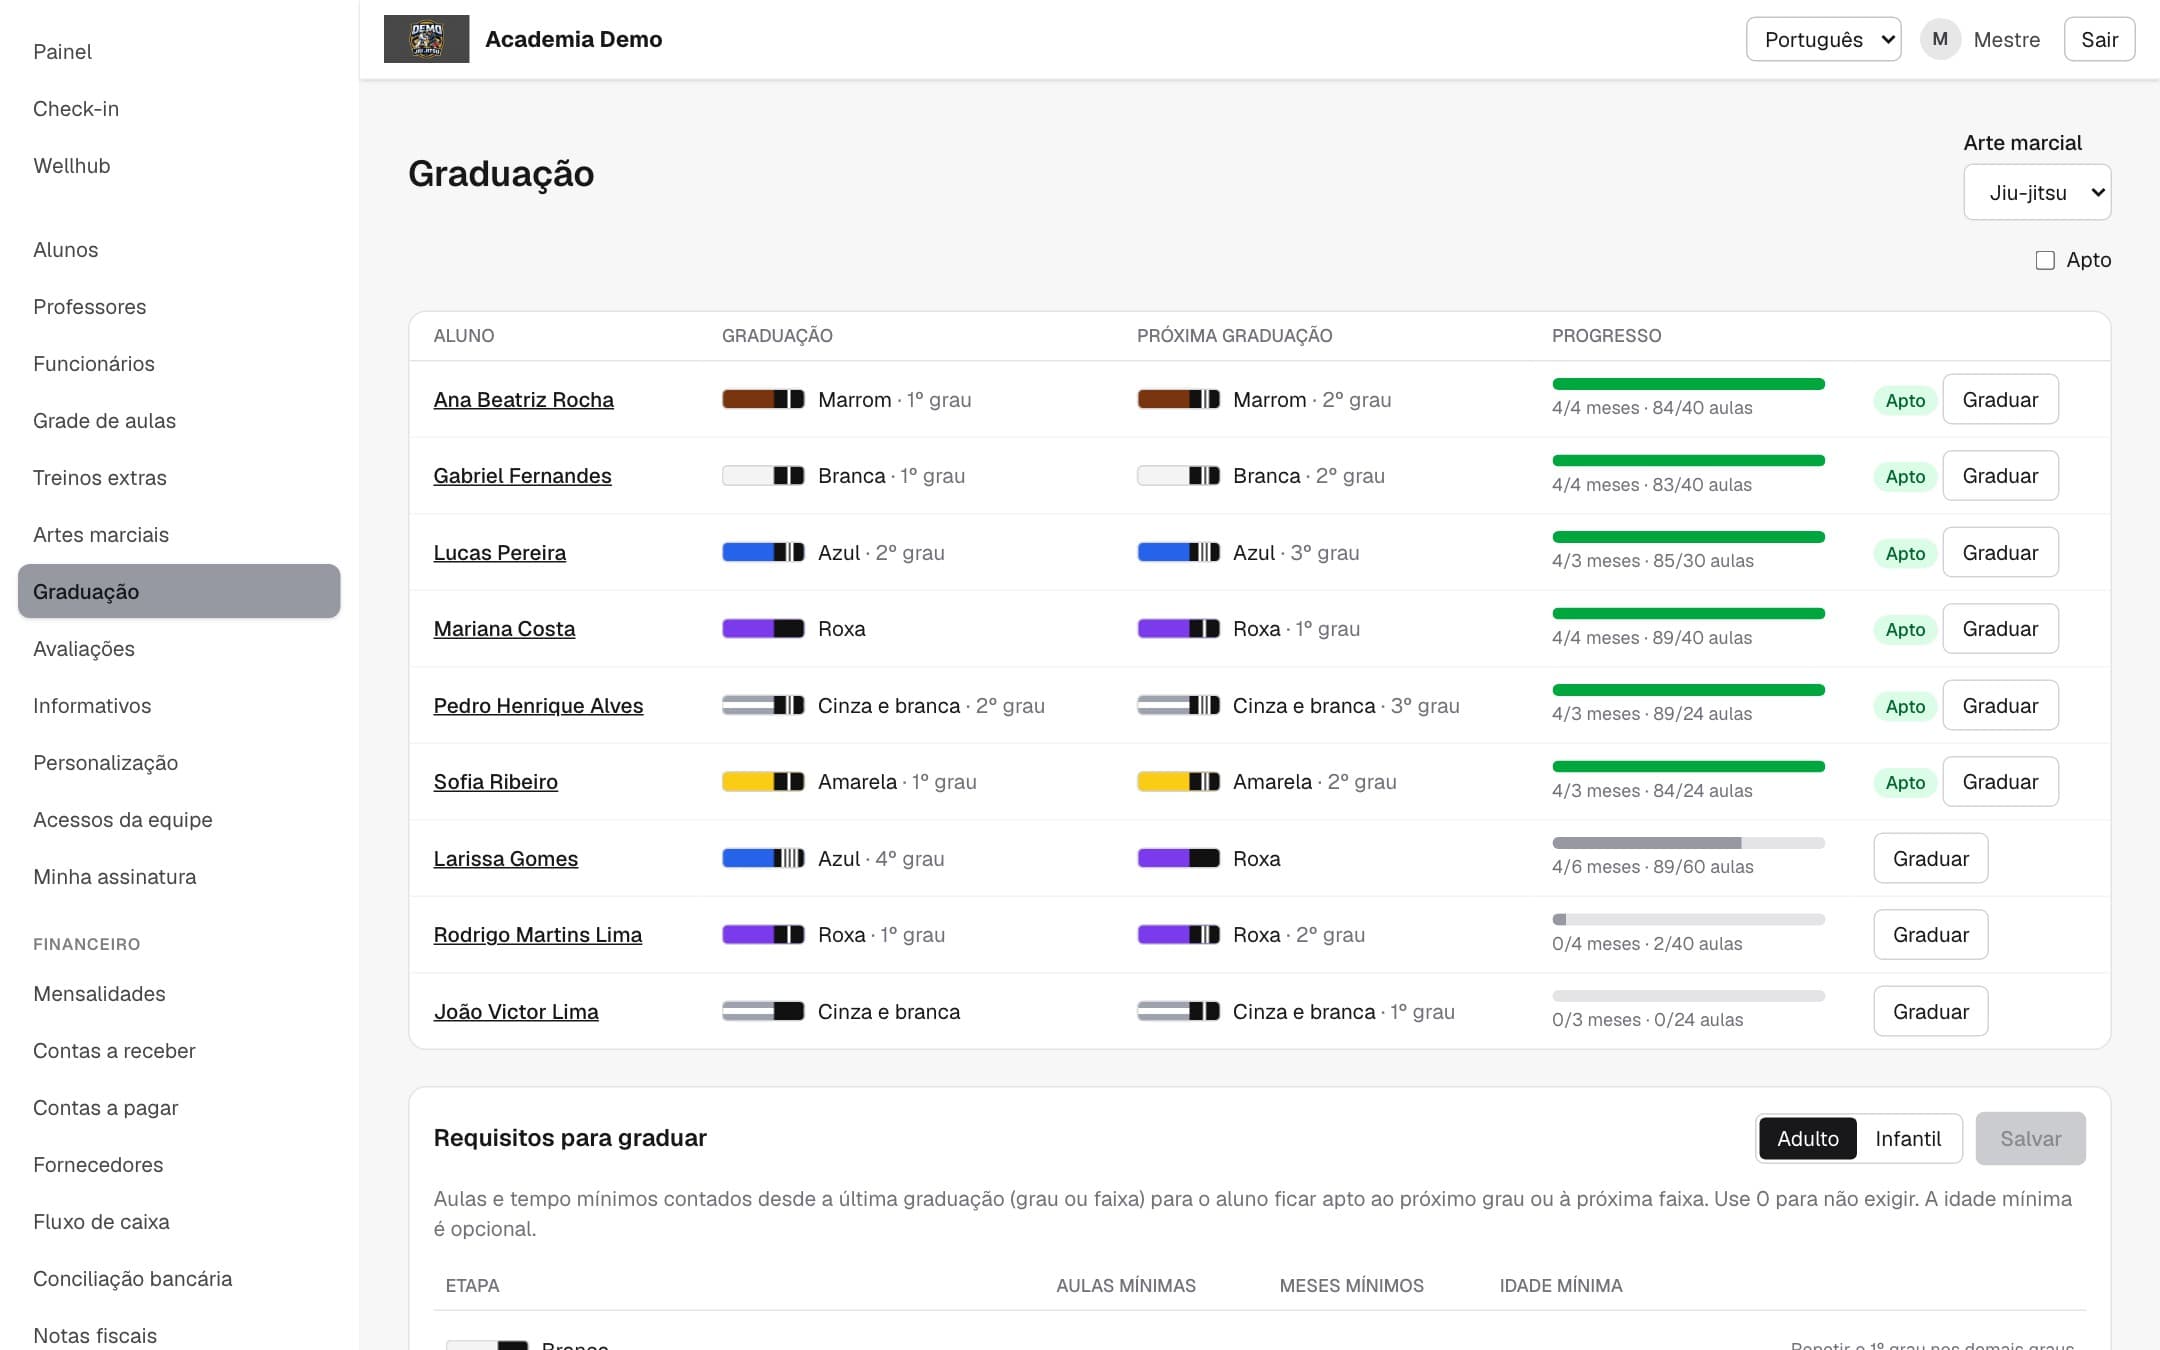The width and height of the screenshot is (2160, 1350).
Task: Click Lucas Pereira's next blue belt icon
Action: (x=1178, y=552)
